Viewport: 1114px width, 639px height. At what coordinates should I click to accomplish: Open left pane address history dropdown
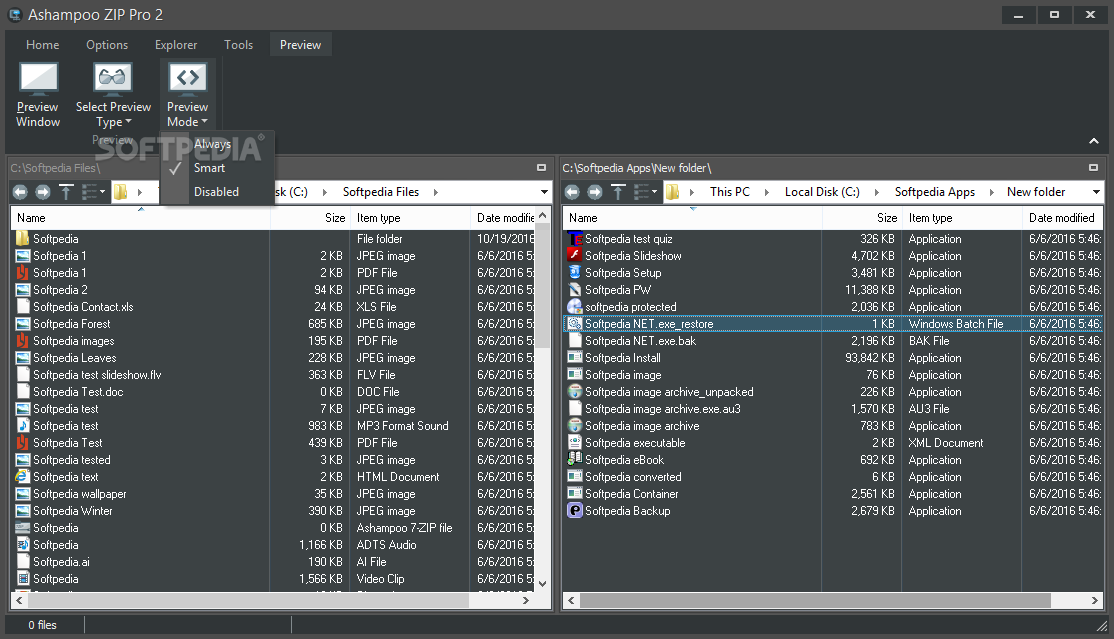544,192
